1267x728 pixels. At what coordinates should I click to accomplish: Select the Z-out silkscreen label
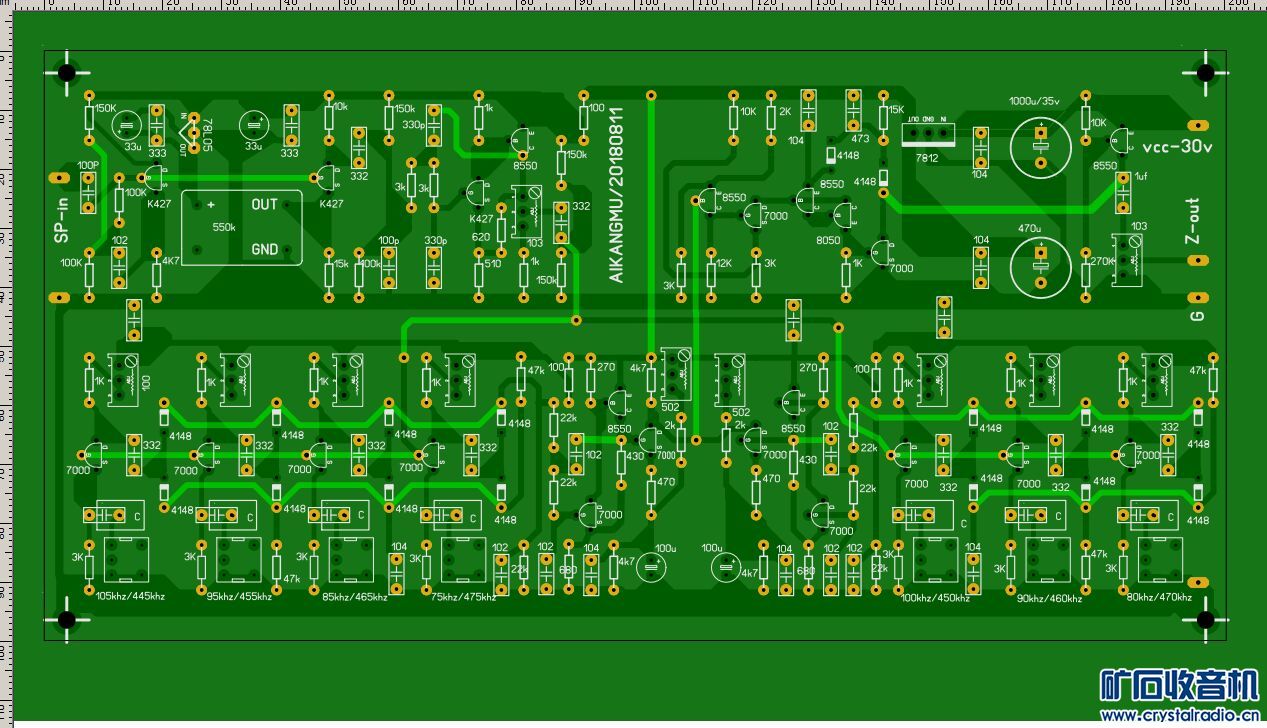1192,221
